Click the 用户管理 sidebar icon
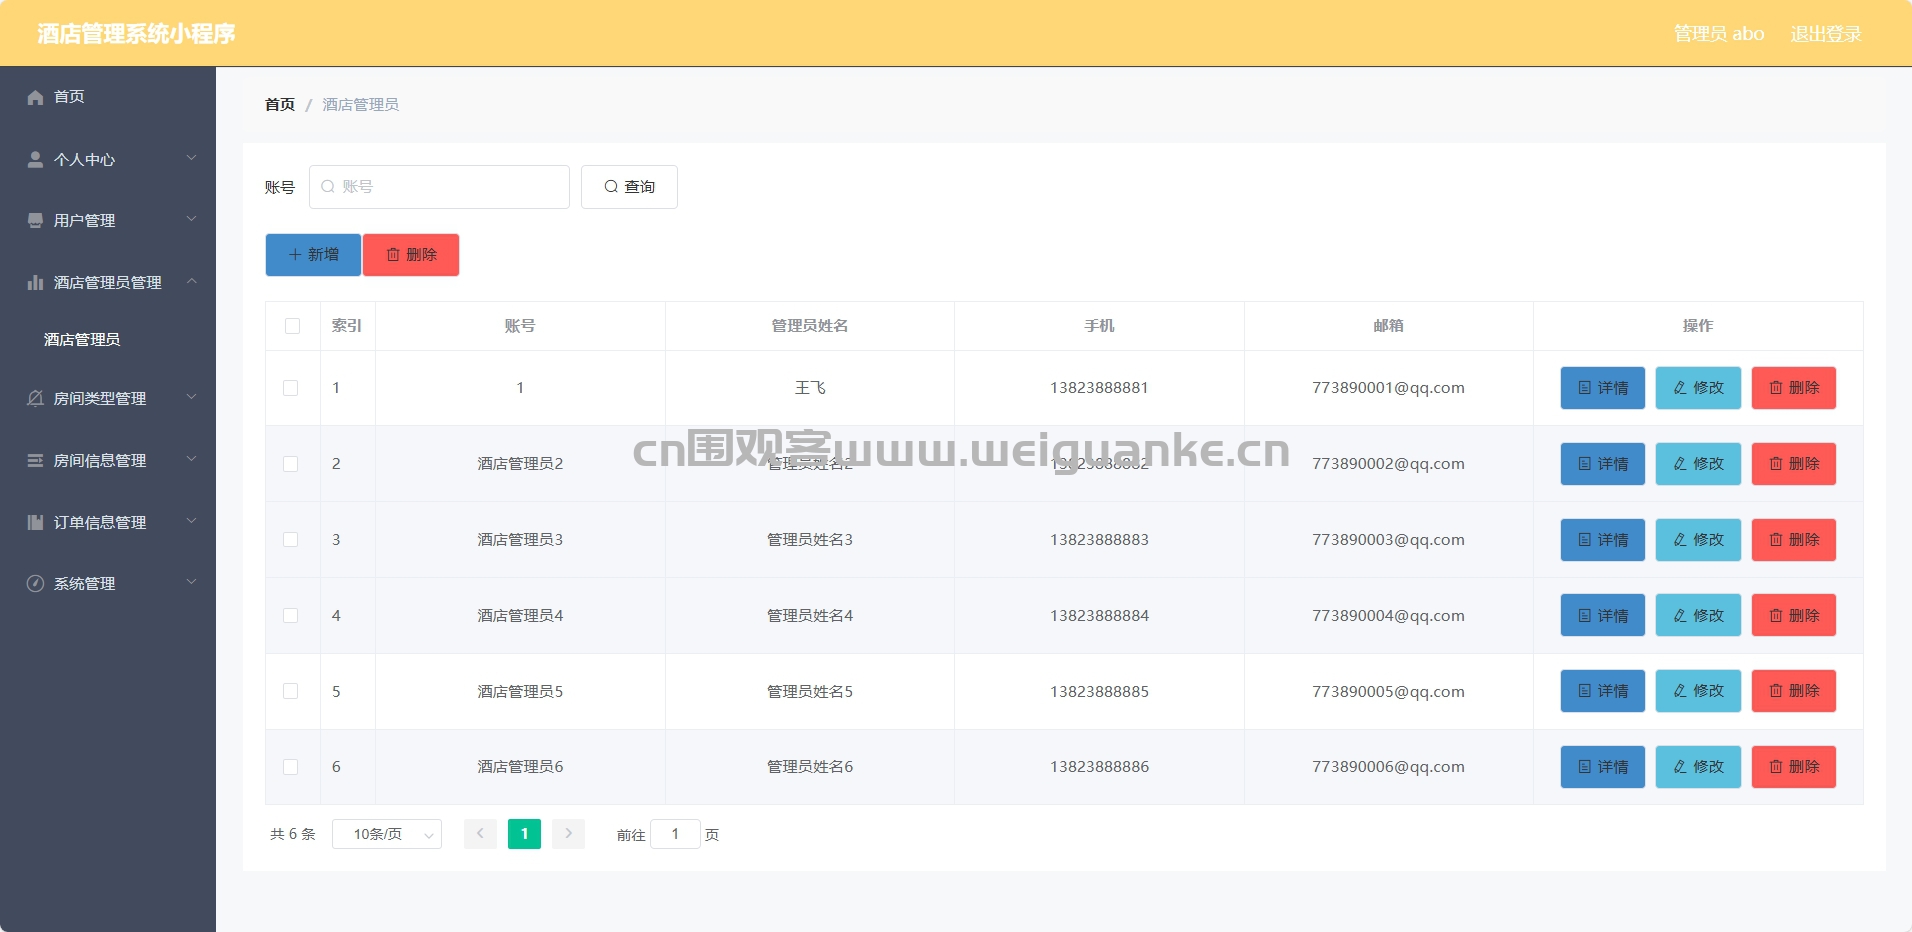This screenshot has width=1912, height=932. [35, 220]
